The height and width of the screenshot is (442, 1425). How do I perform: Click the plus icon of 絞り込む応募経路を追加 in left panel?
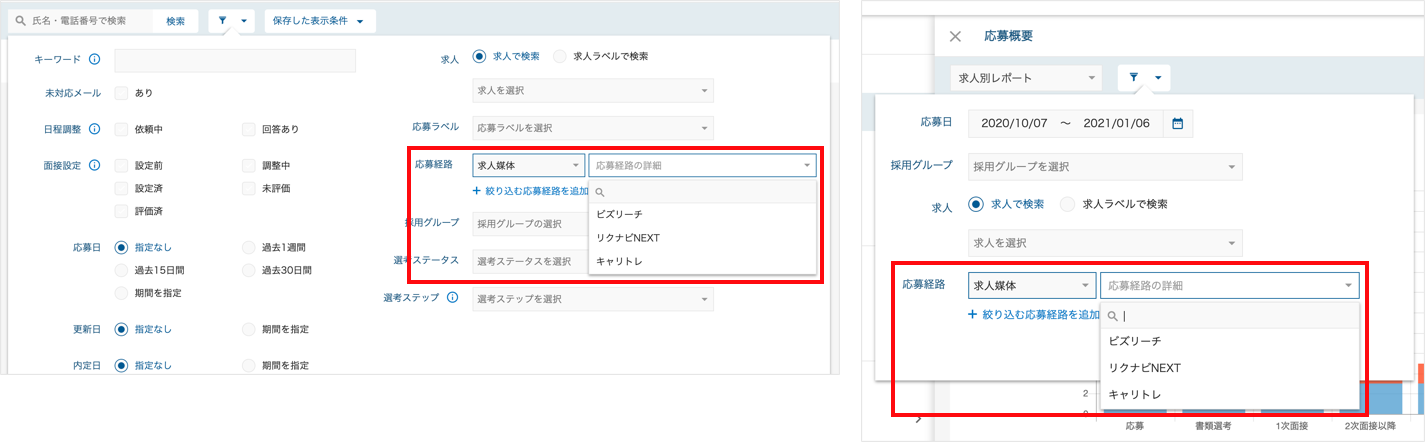tap(478, 190)
